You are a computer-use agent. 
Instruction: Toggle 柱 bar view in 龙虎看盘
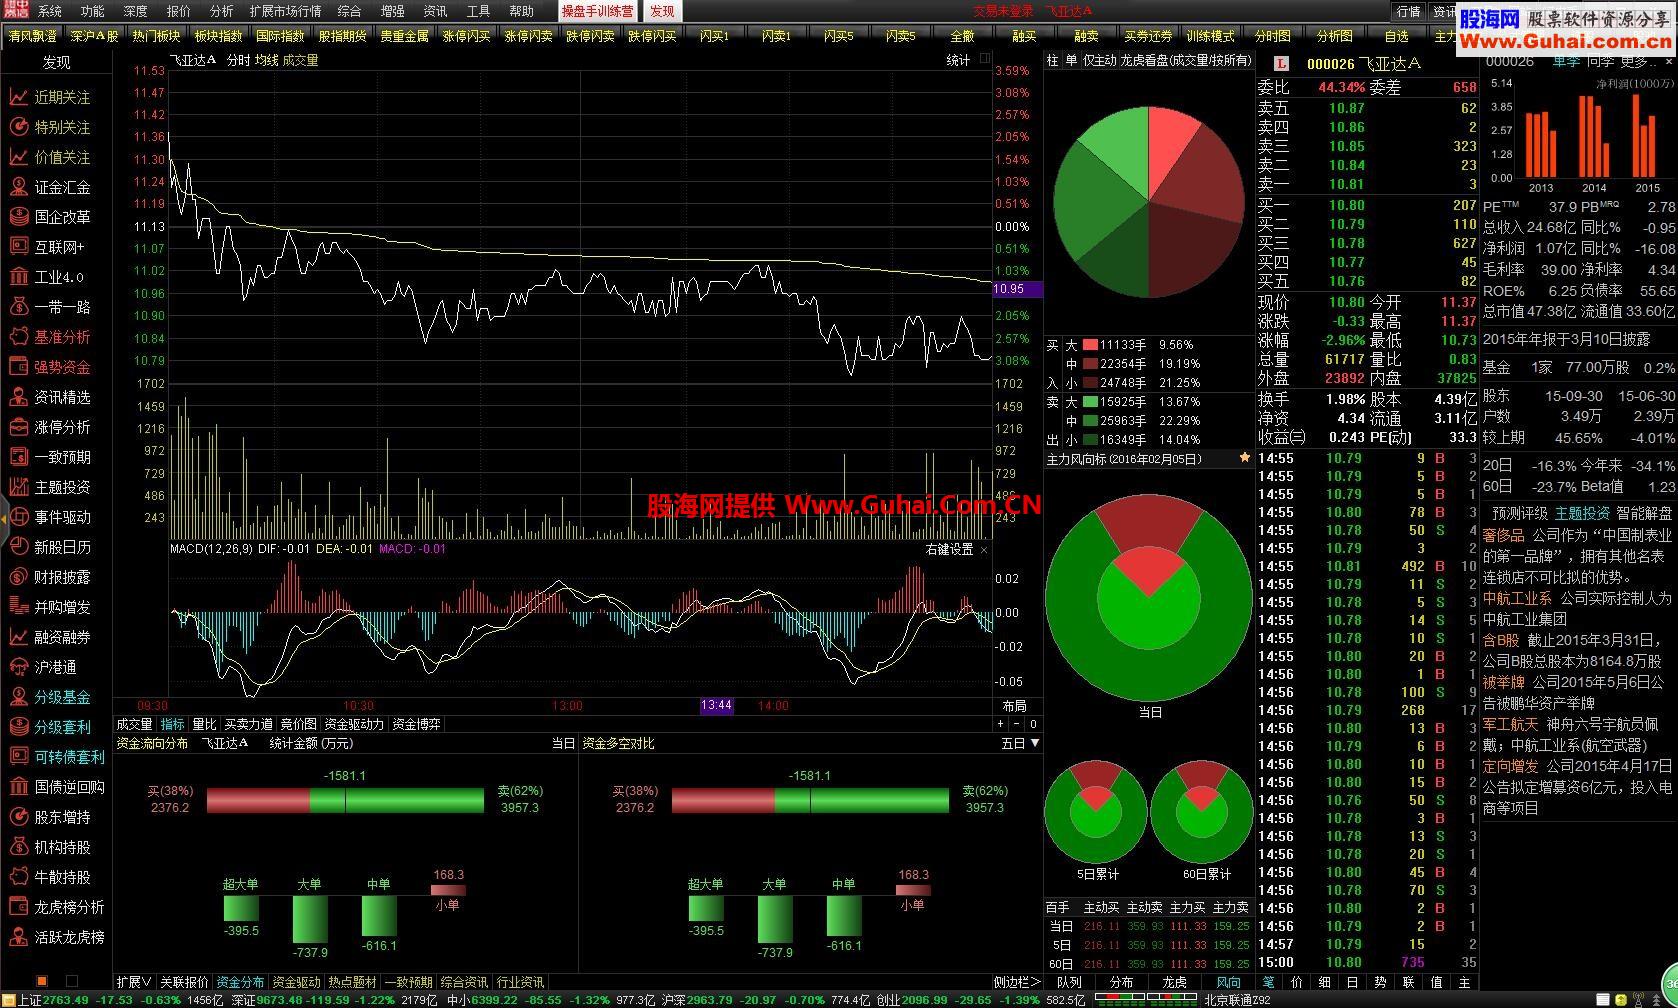[x=1052, y=60]
